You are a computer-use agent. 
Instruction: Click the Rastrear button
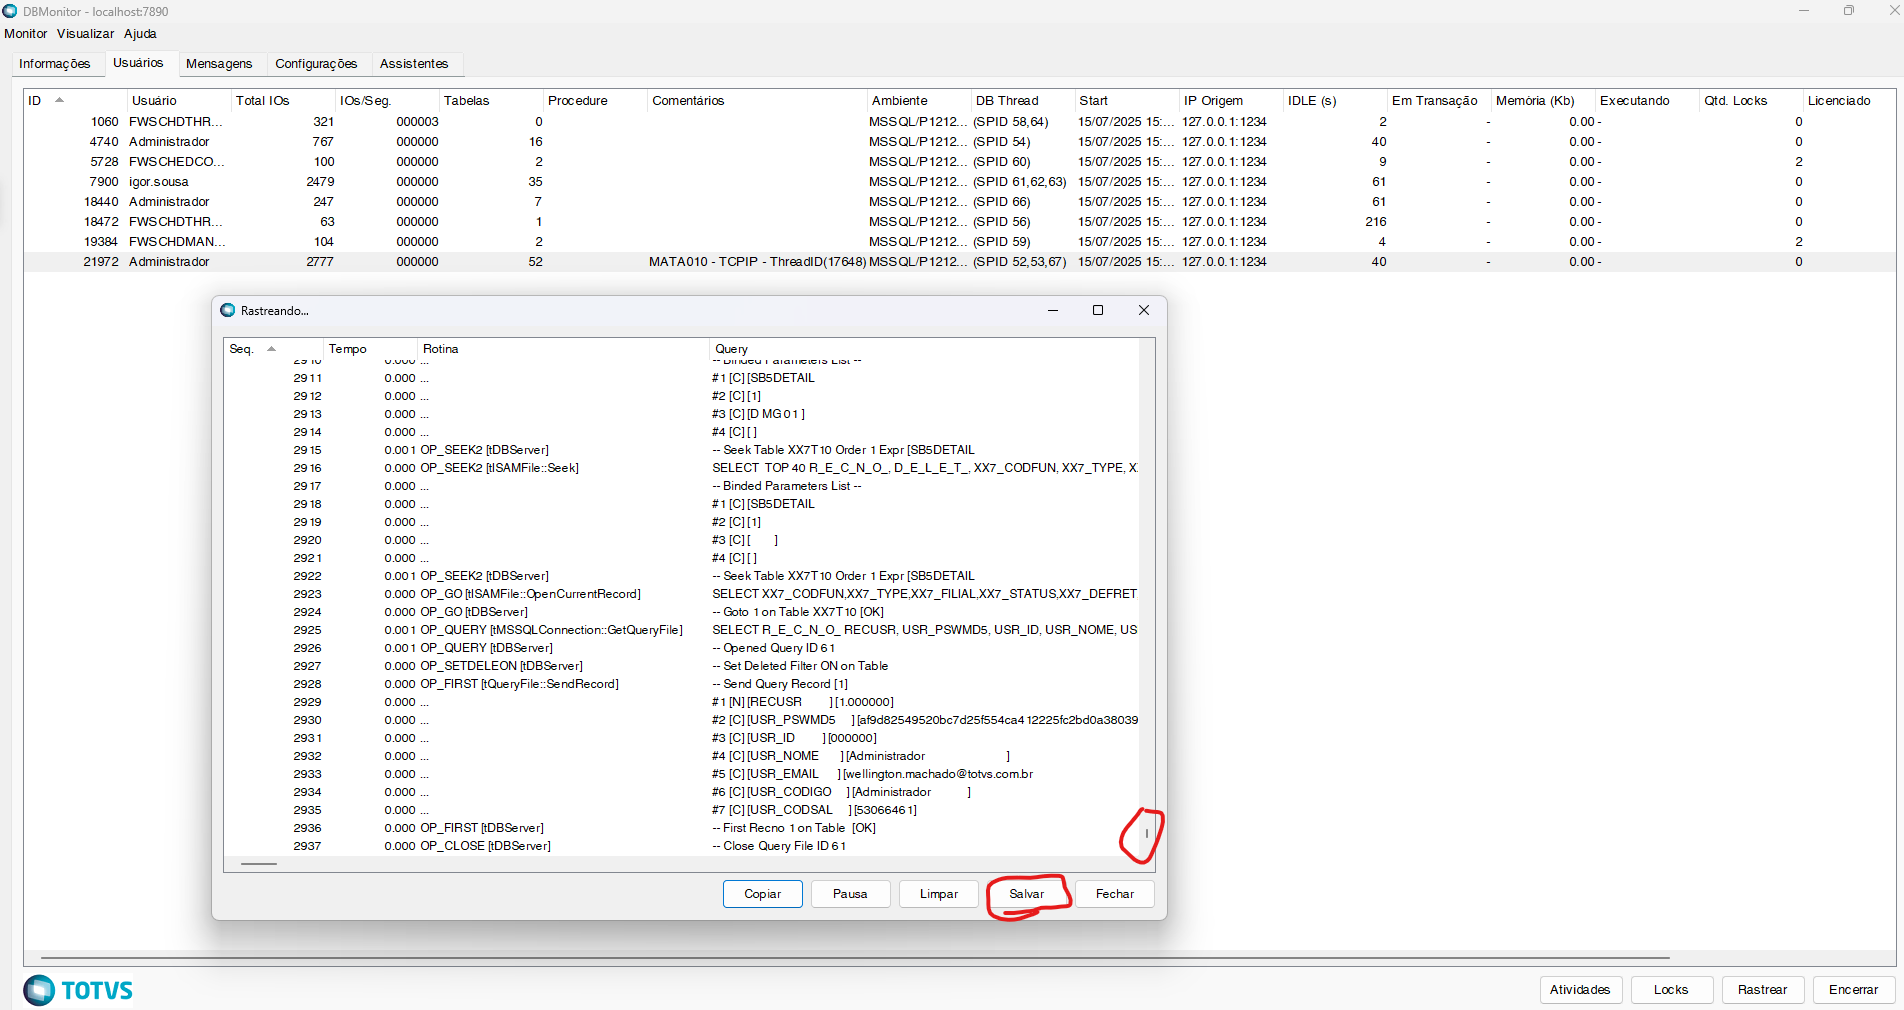pos(1762,990)
